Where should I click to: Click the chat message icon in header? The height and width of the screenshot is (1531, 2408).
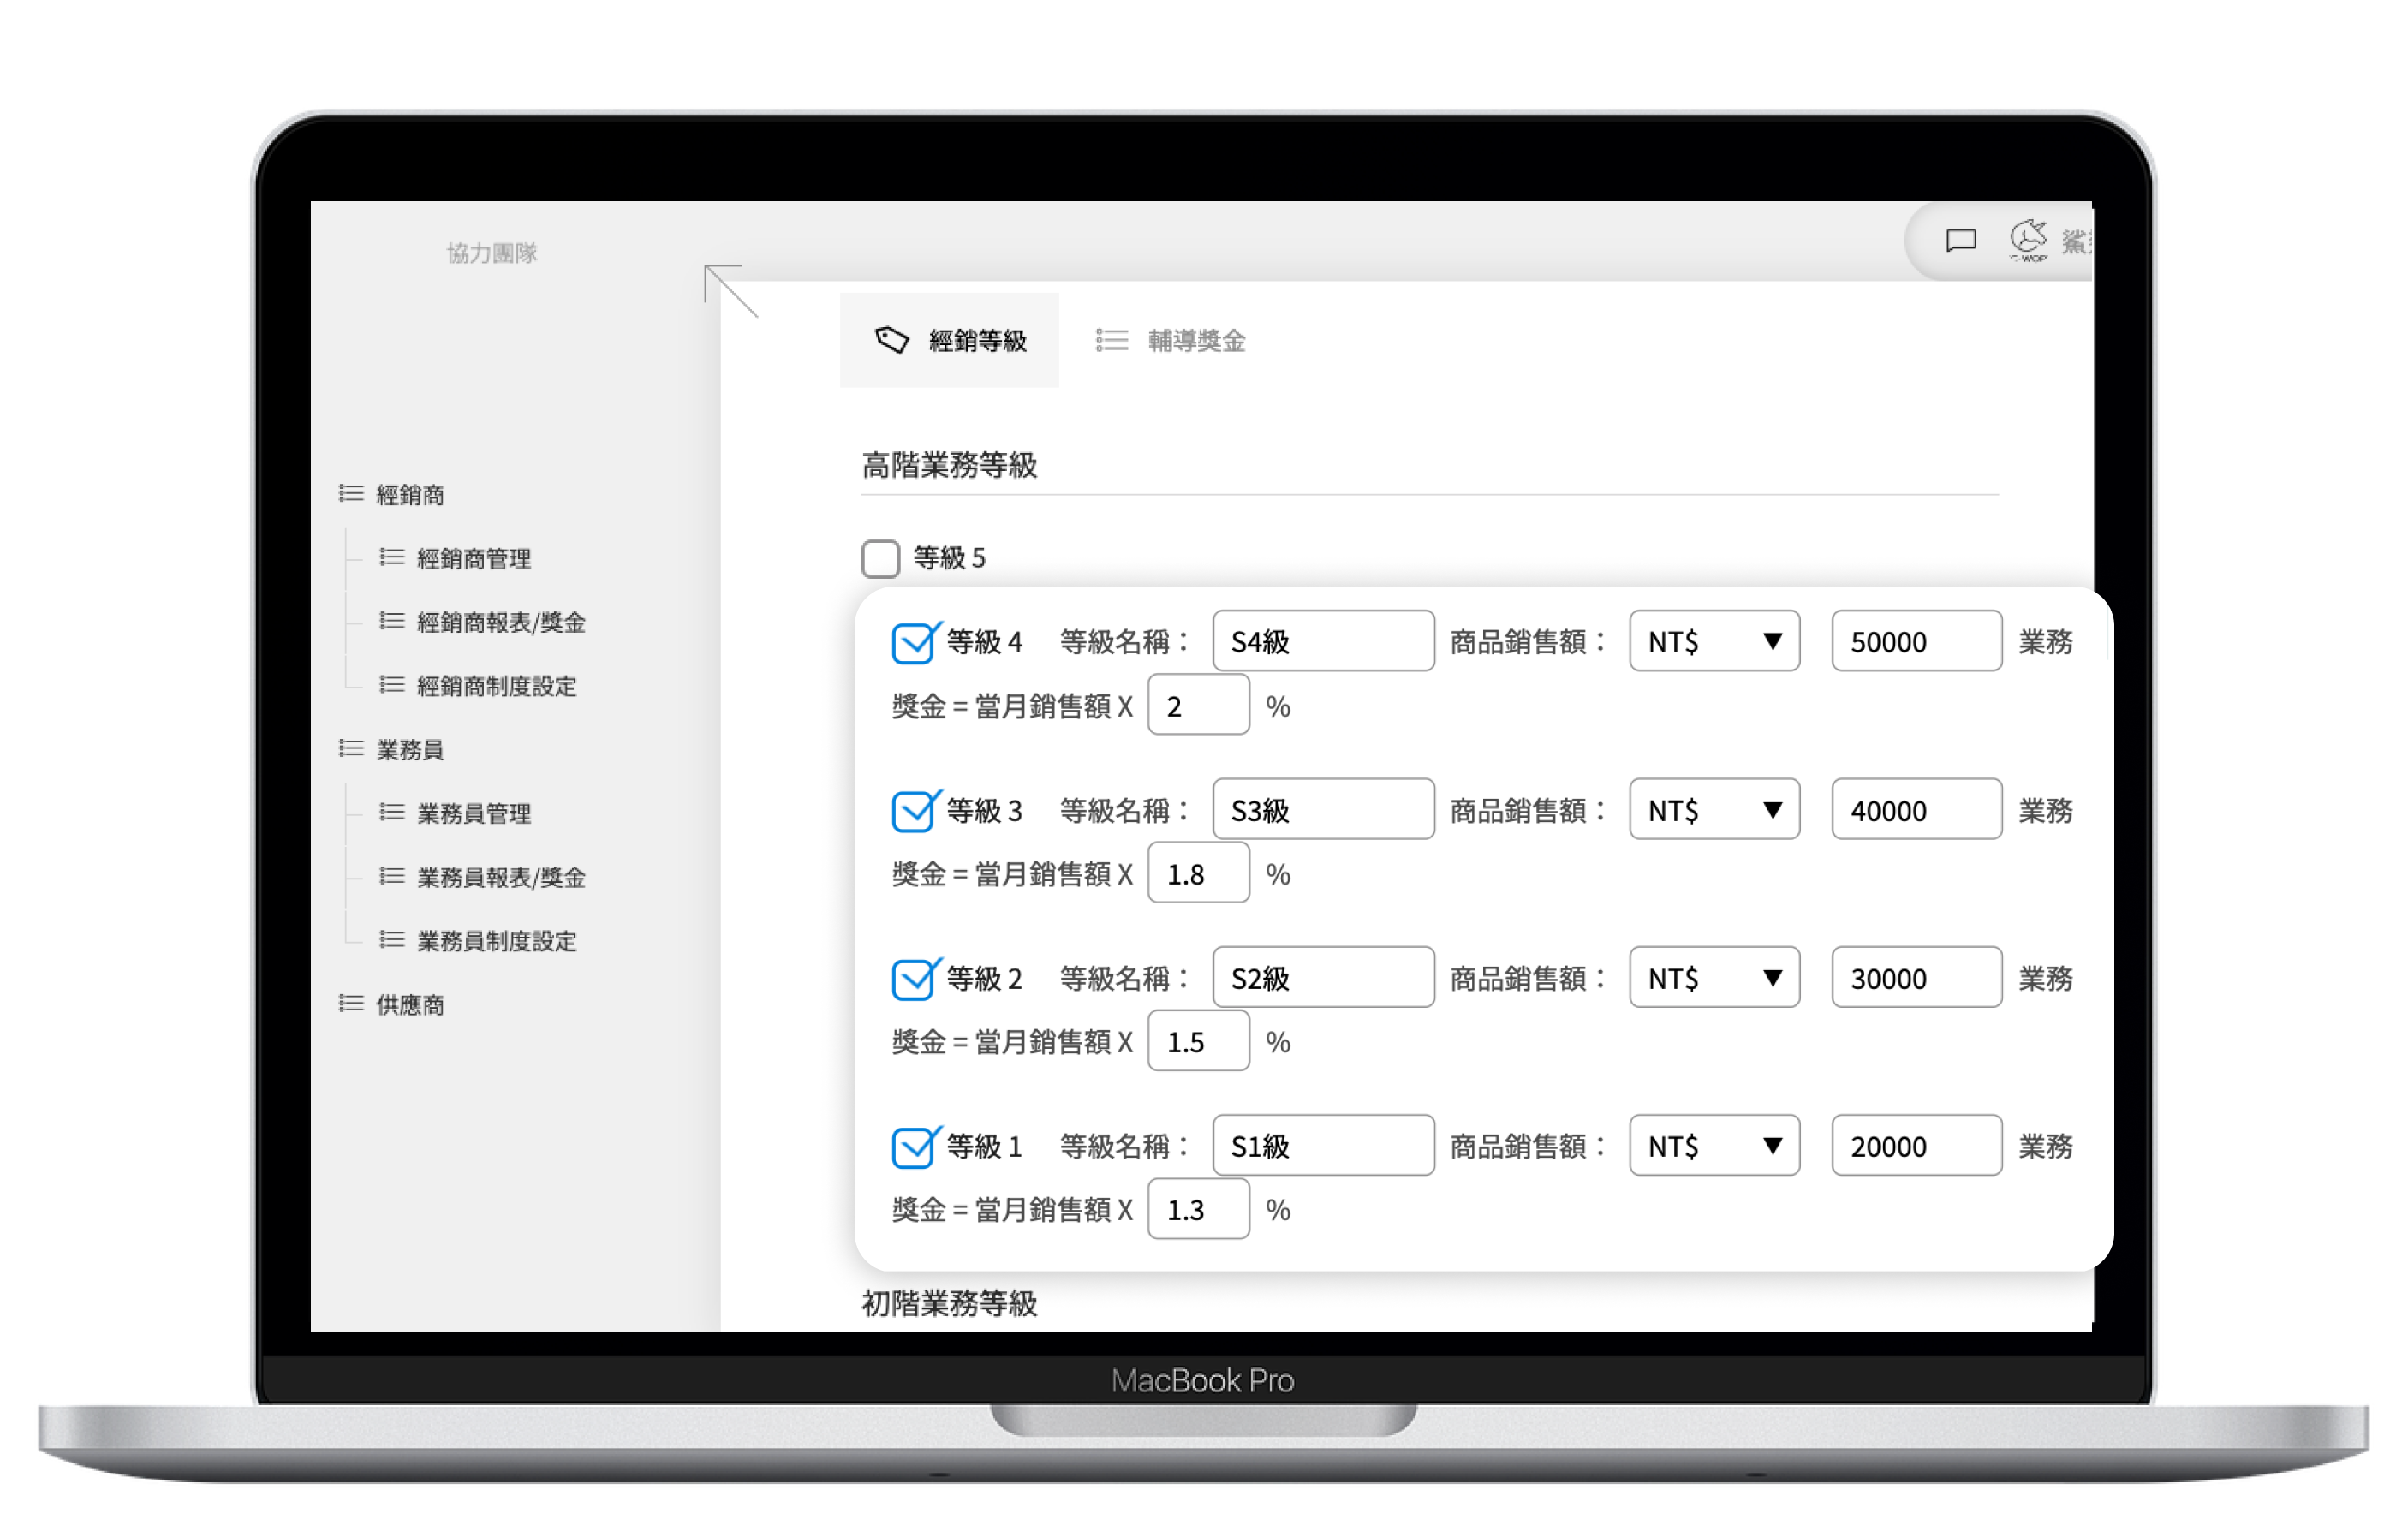(x=1960, y=241)
